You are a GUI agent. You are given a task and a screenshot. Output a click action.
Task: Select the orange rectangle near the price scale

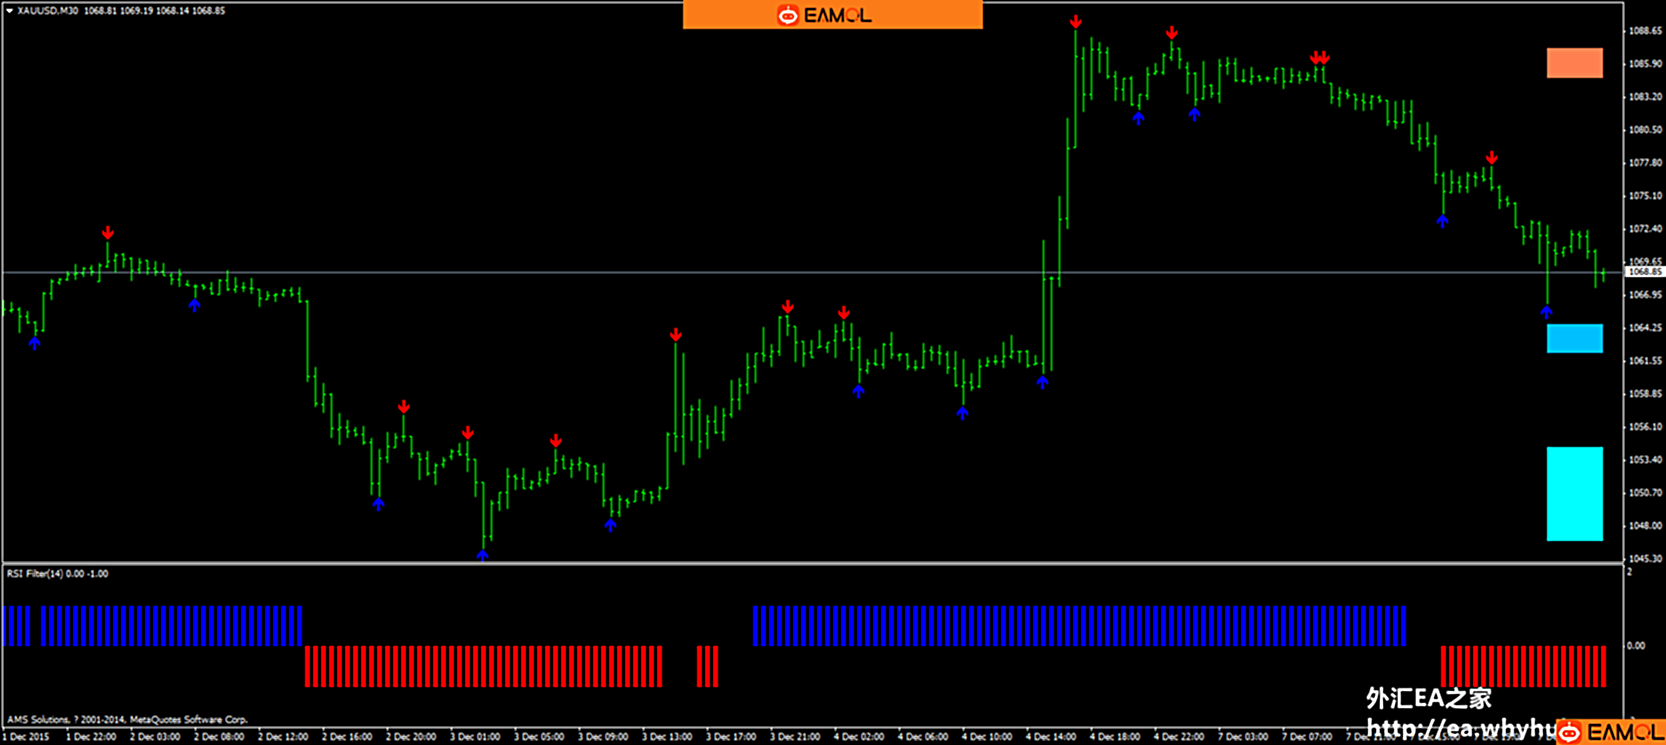1574,63
